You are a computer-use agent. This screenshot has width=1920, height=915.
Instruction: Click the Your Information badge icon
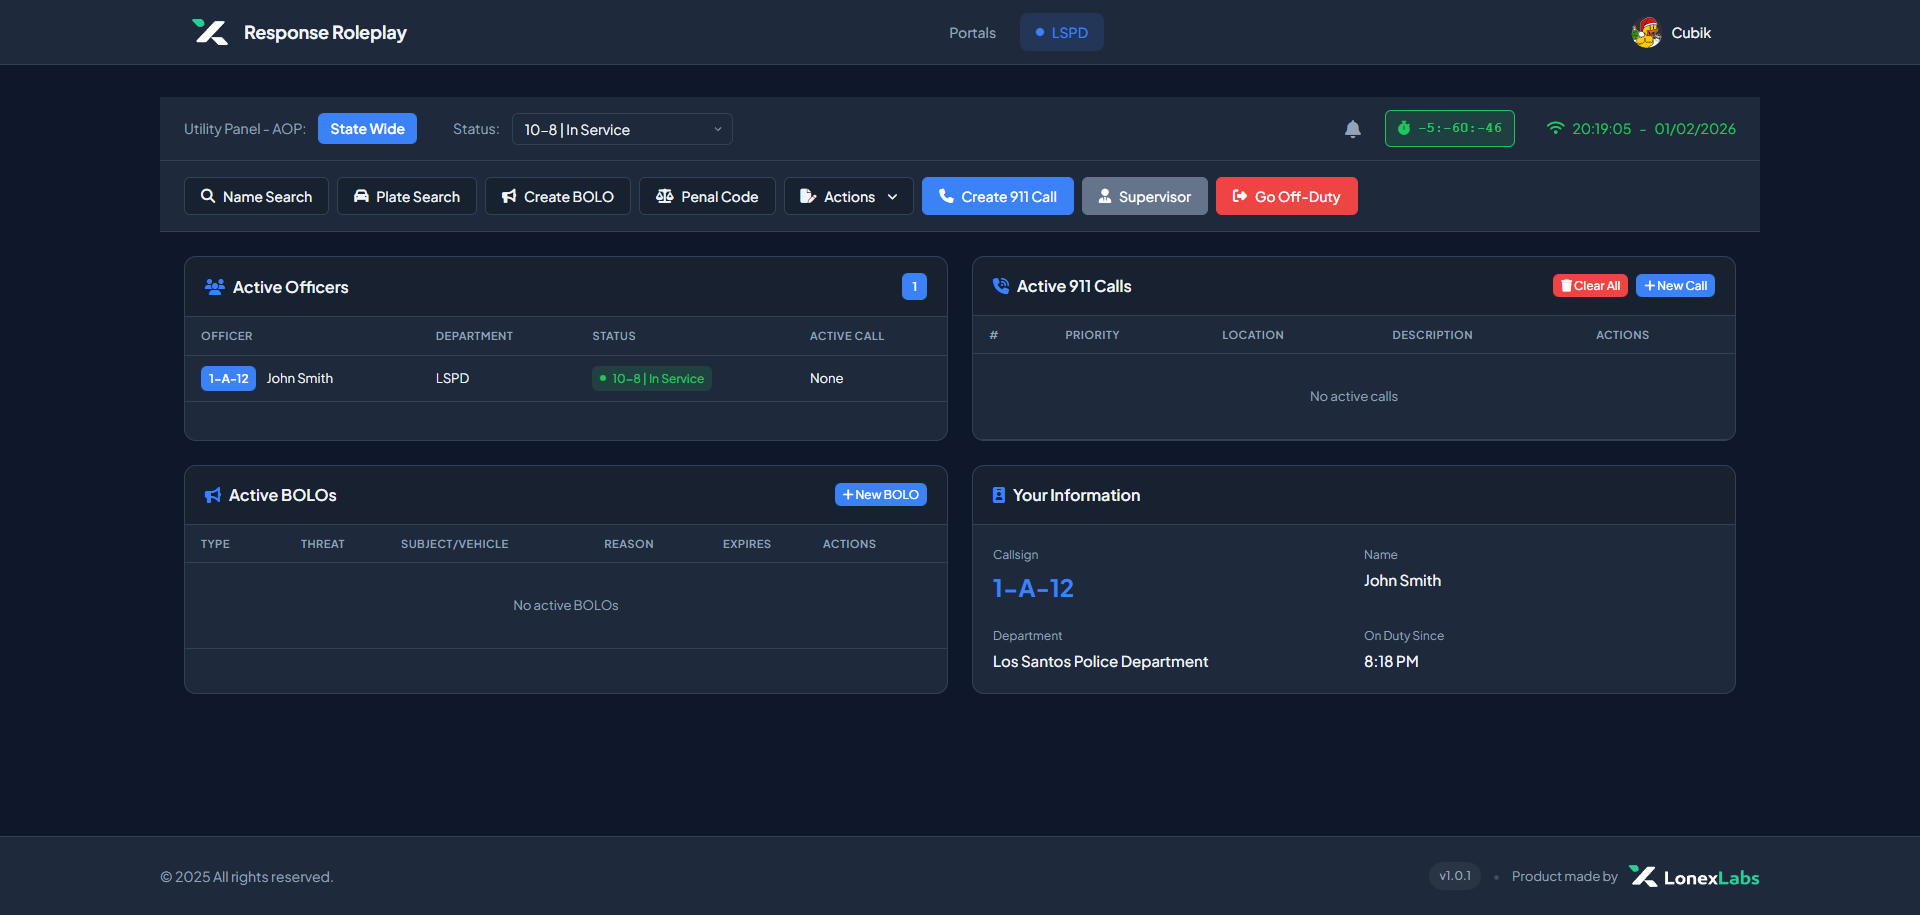[998, 495]
